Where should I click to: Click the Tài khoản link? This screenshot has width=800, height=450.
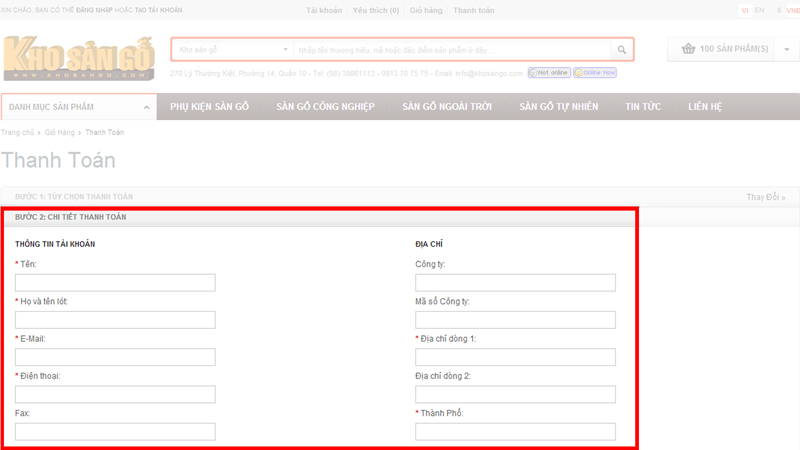323,10
